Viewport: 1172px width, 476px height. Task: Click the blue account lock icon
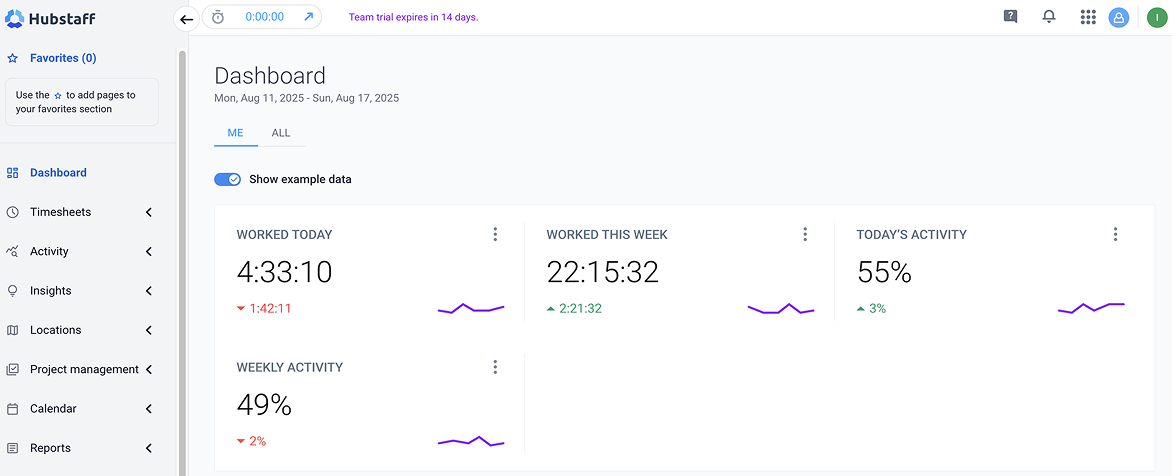pos(1119,17)
